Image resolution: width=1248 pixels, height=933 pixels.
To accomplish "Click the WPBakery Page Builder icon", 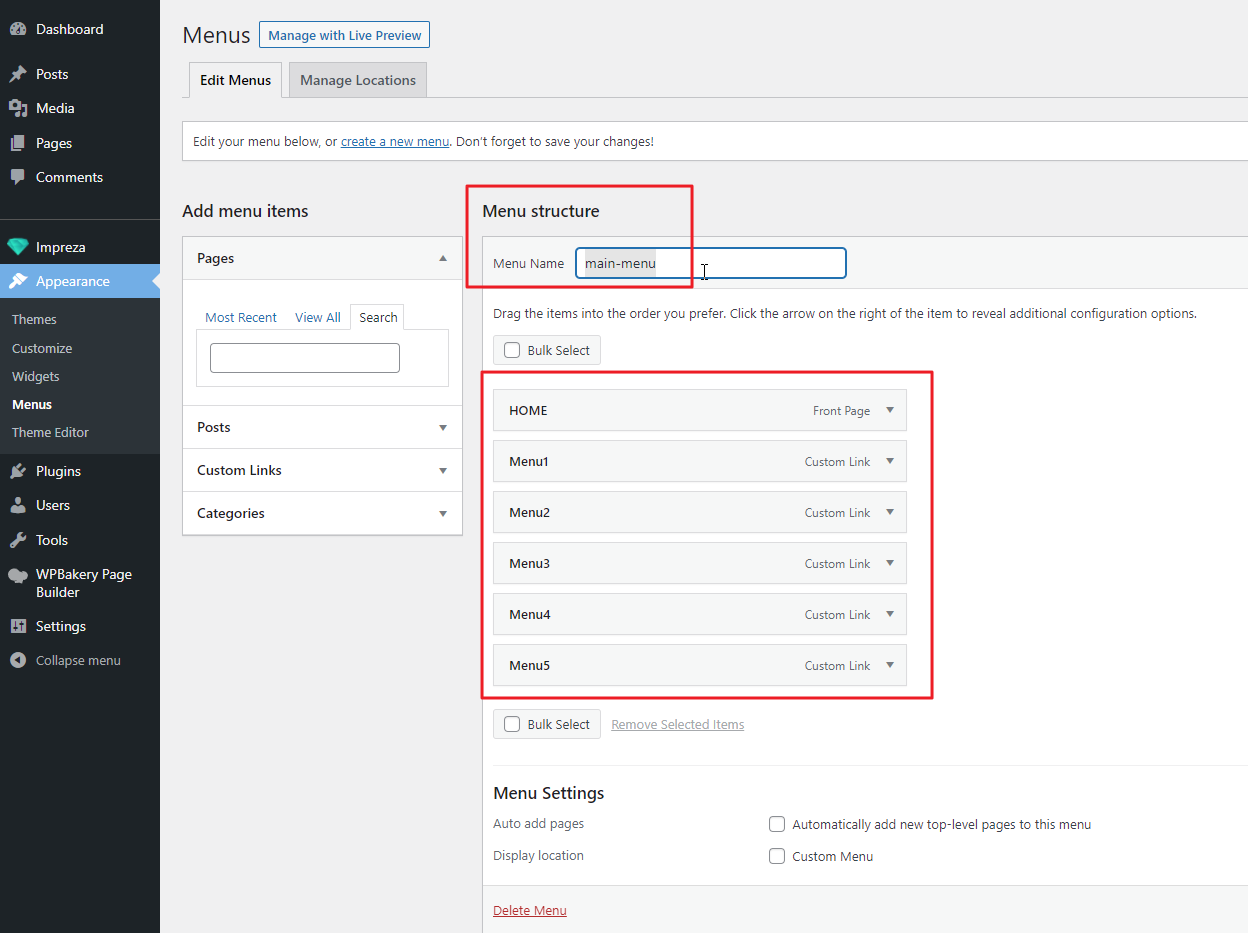I will point(18,575).
